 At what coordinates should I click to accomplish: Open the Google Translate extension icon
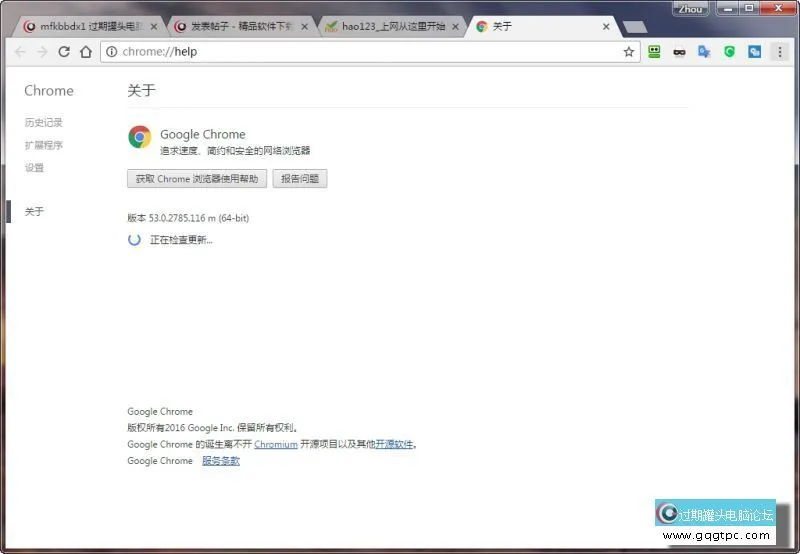[x=704, y=52]
